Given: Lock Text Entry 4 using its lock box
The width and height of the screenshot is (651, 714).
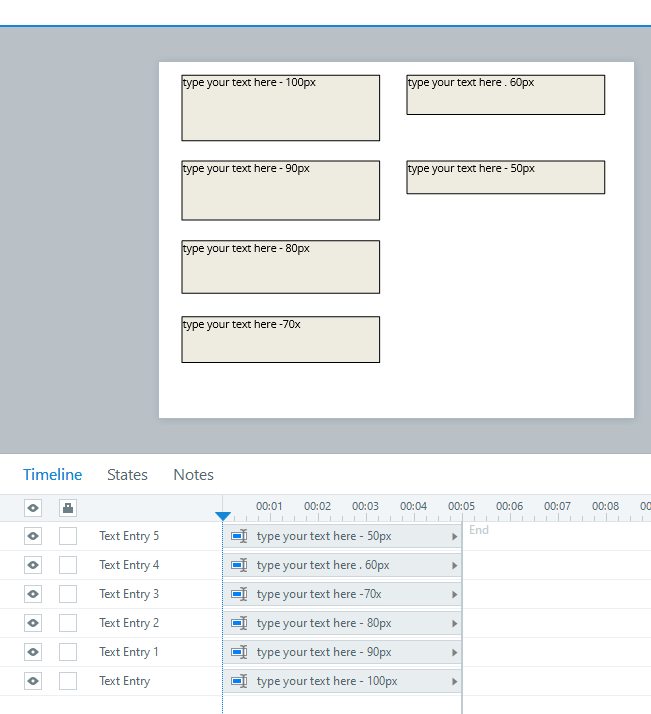Looking at the screenshot, I should click(x=68, y=565).
